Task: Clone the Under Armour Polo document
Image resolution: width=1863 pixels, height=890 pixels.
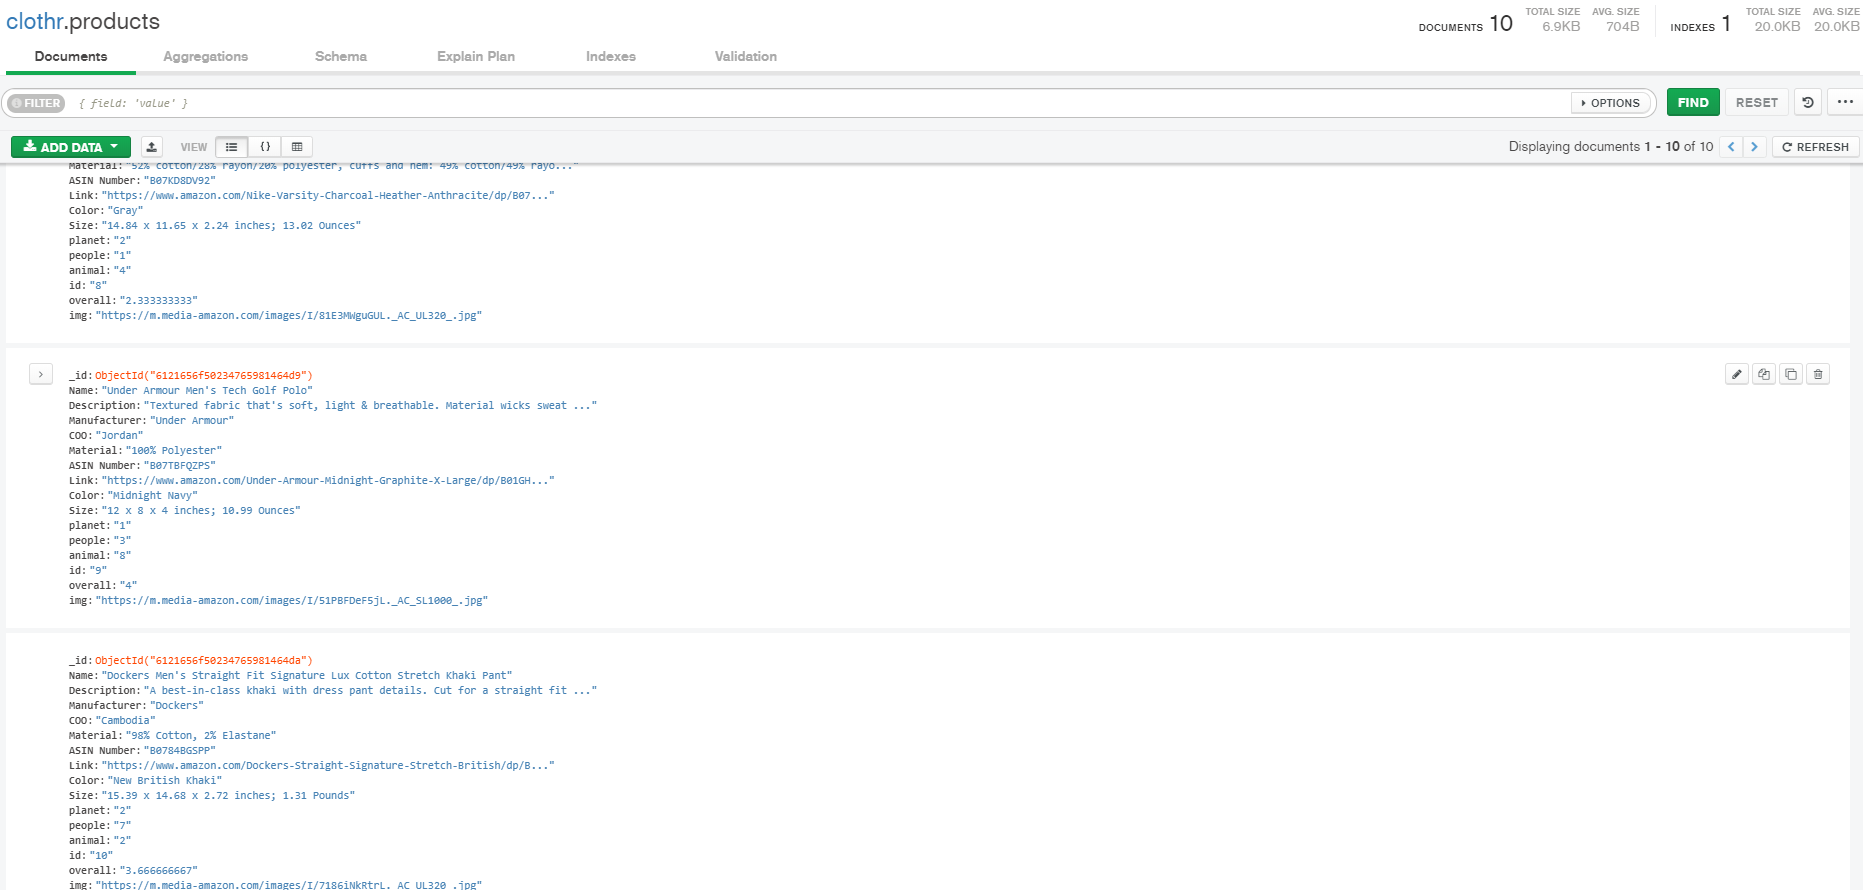Action: pos(1791,374)
